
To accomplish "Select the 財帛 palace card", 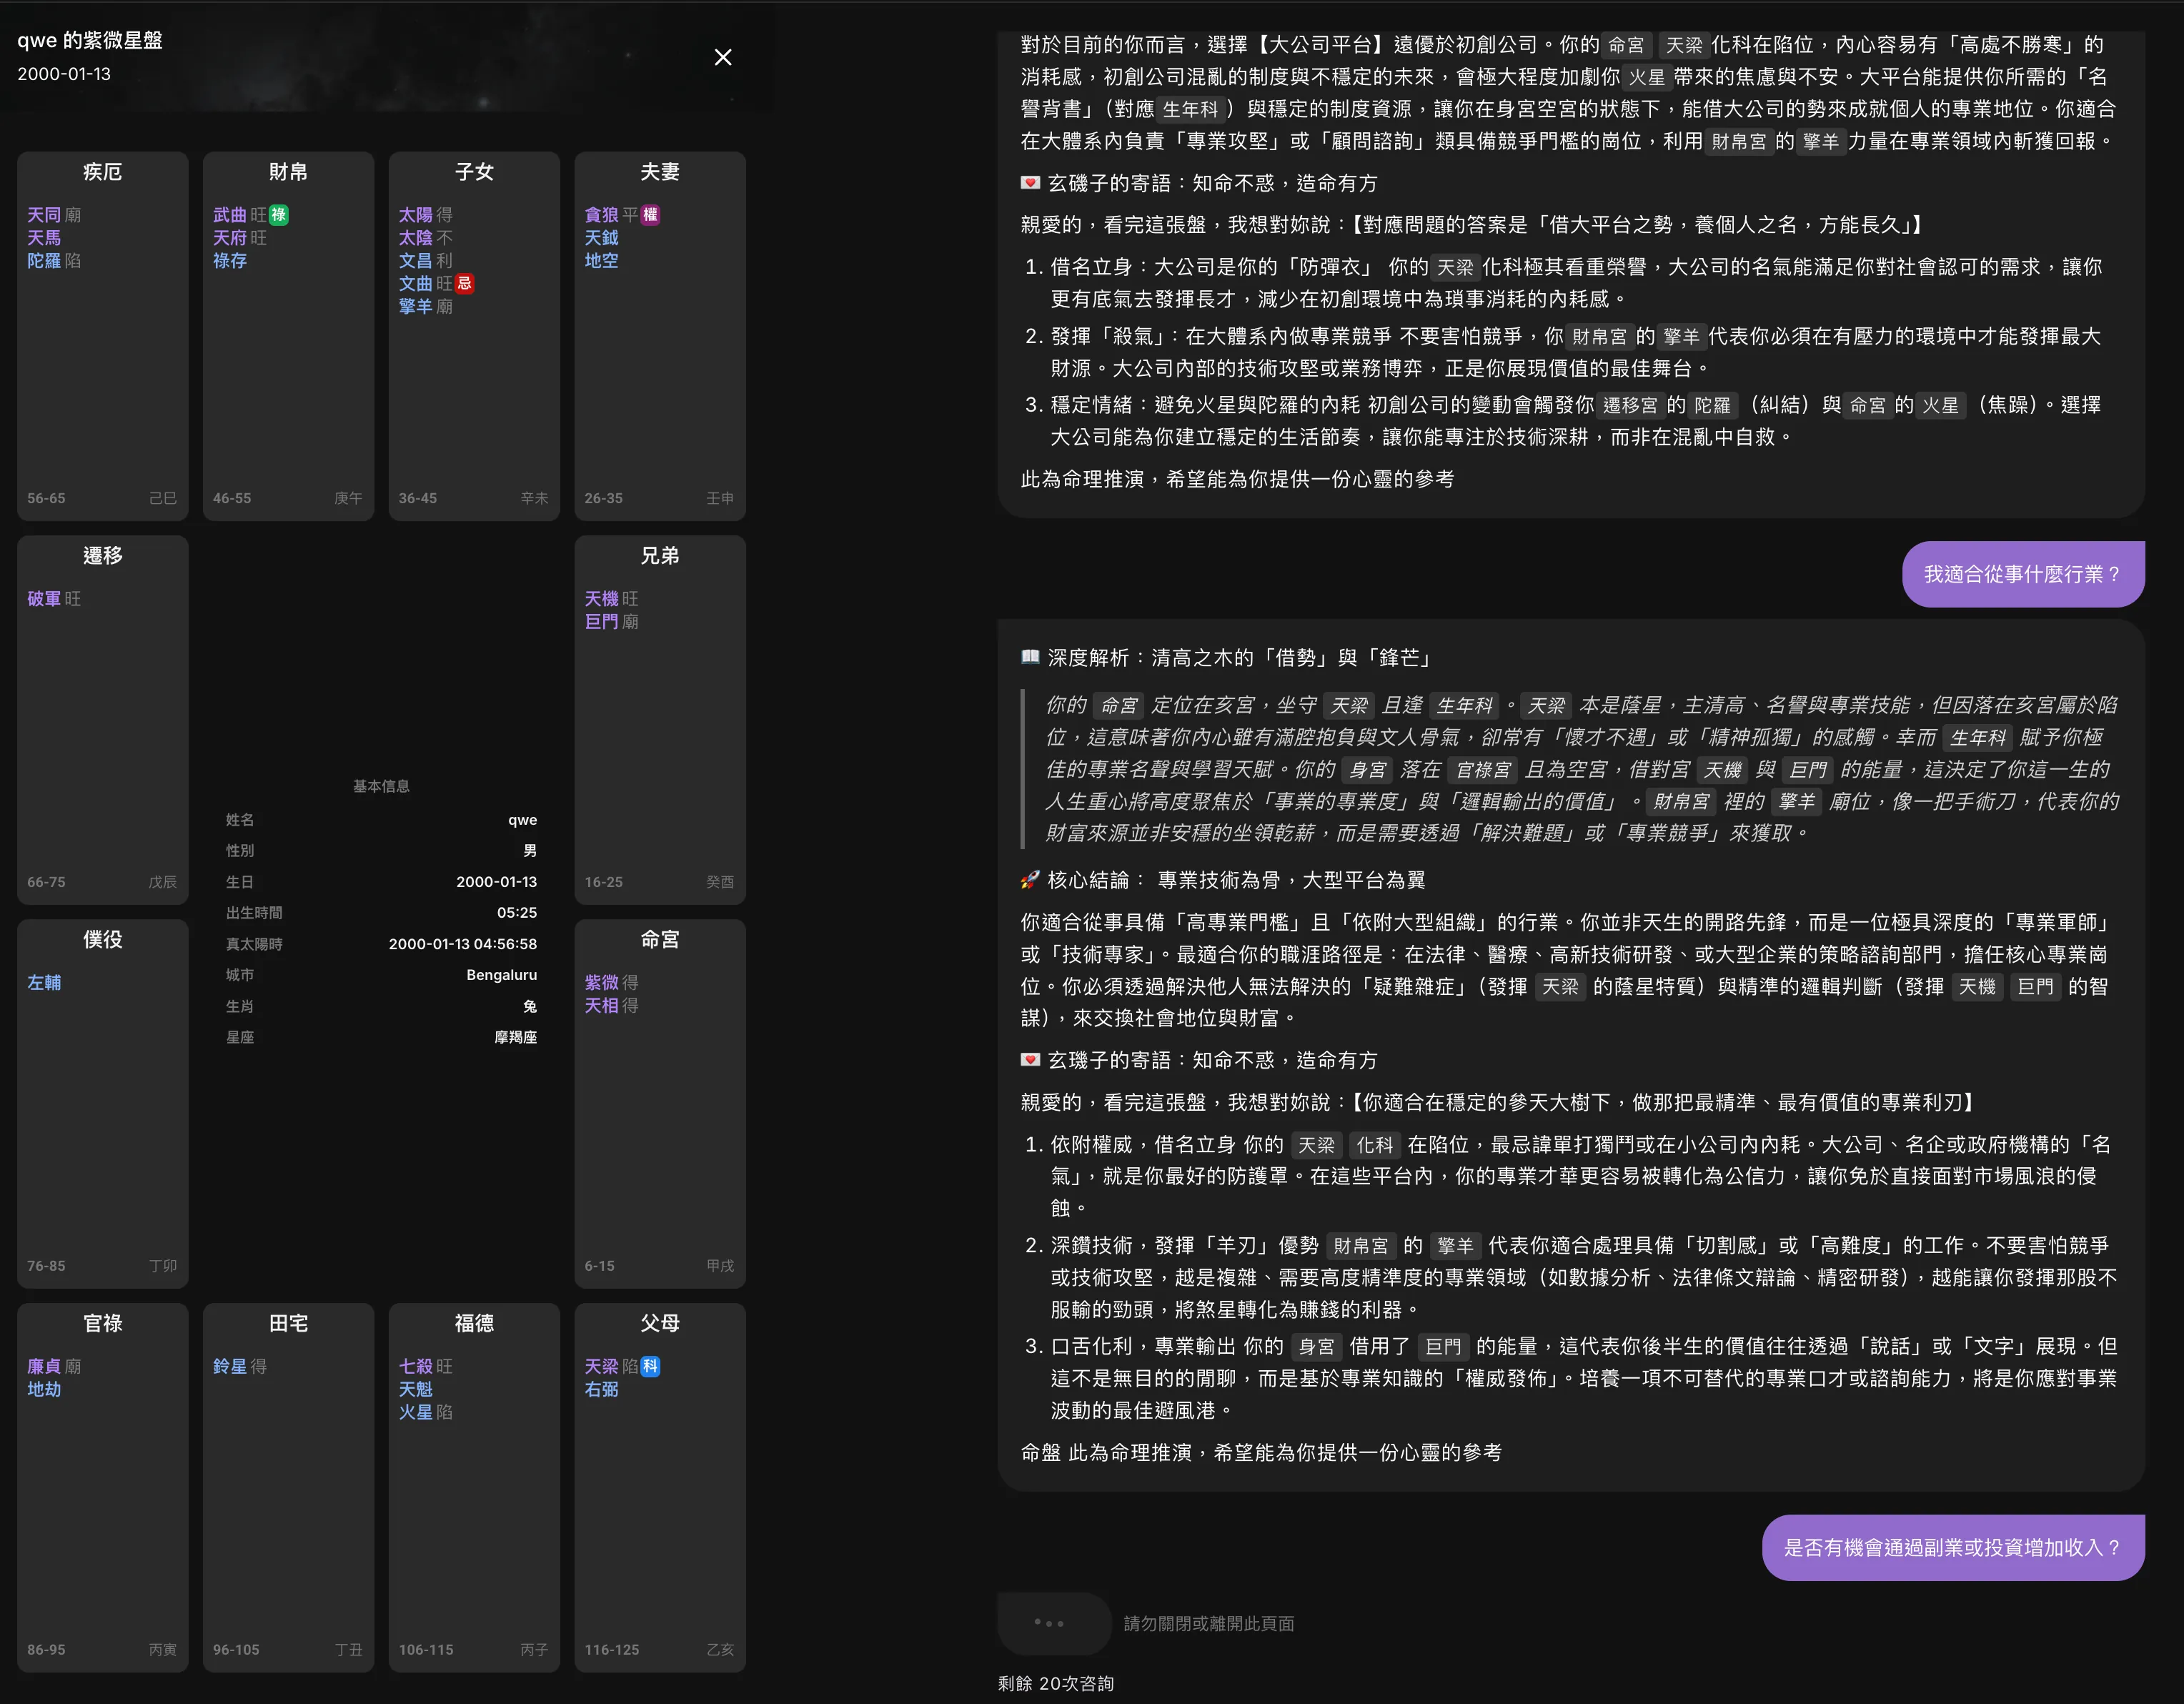I will tap(288, 335).
